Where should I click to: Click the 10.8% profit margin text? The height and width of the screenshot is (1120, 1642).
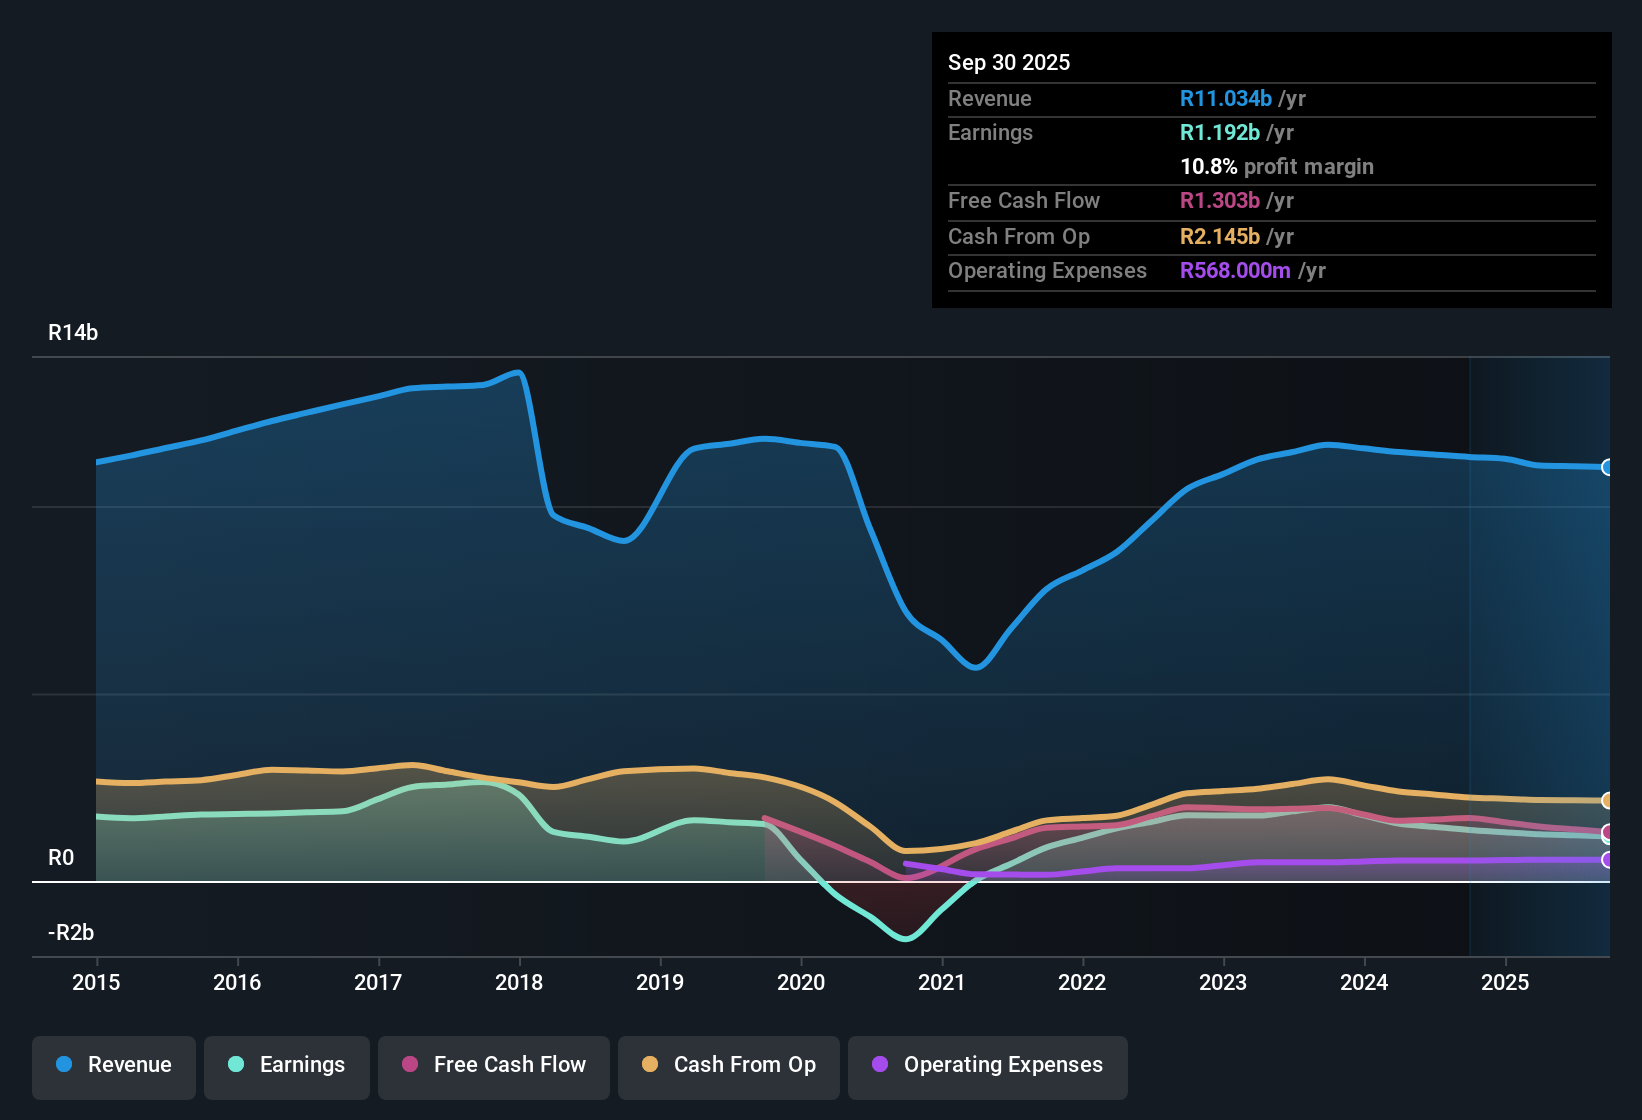(1208, 166)
